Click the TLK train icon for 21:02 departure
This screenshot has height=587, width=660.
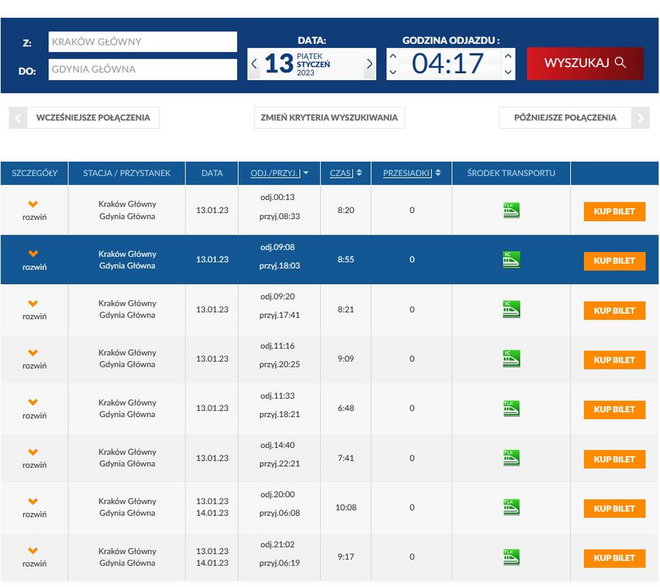[511, 557]
